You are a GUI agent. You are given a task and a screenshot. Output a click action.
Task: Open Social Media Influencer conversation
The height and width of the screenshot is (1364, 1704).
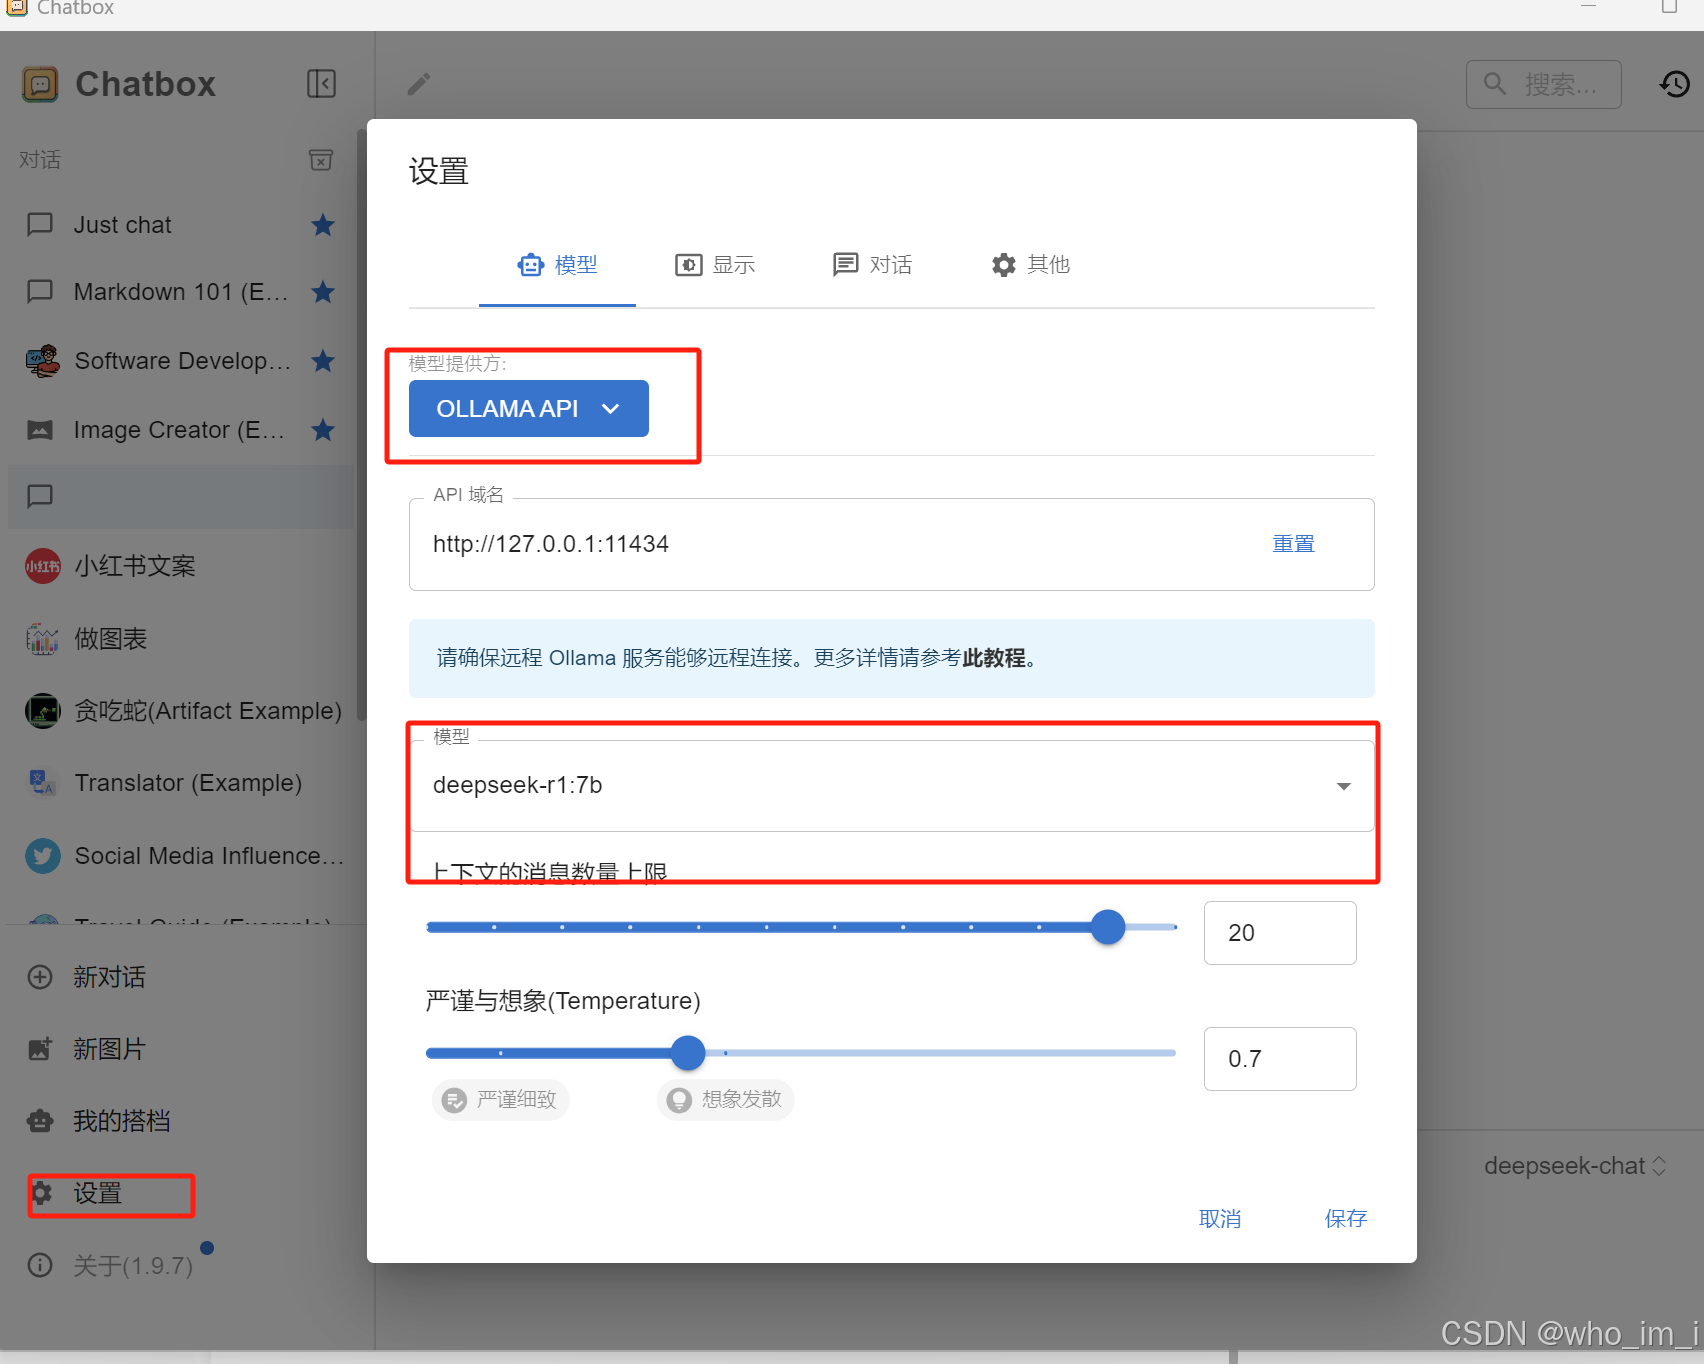click(x=180, y=856)
